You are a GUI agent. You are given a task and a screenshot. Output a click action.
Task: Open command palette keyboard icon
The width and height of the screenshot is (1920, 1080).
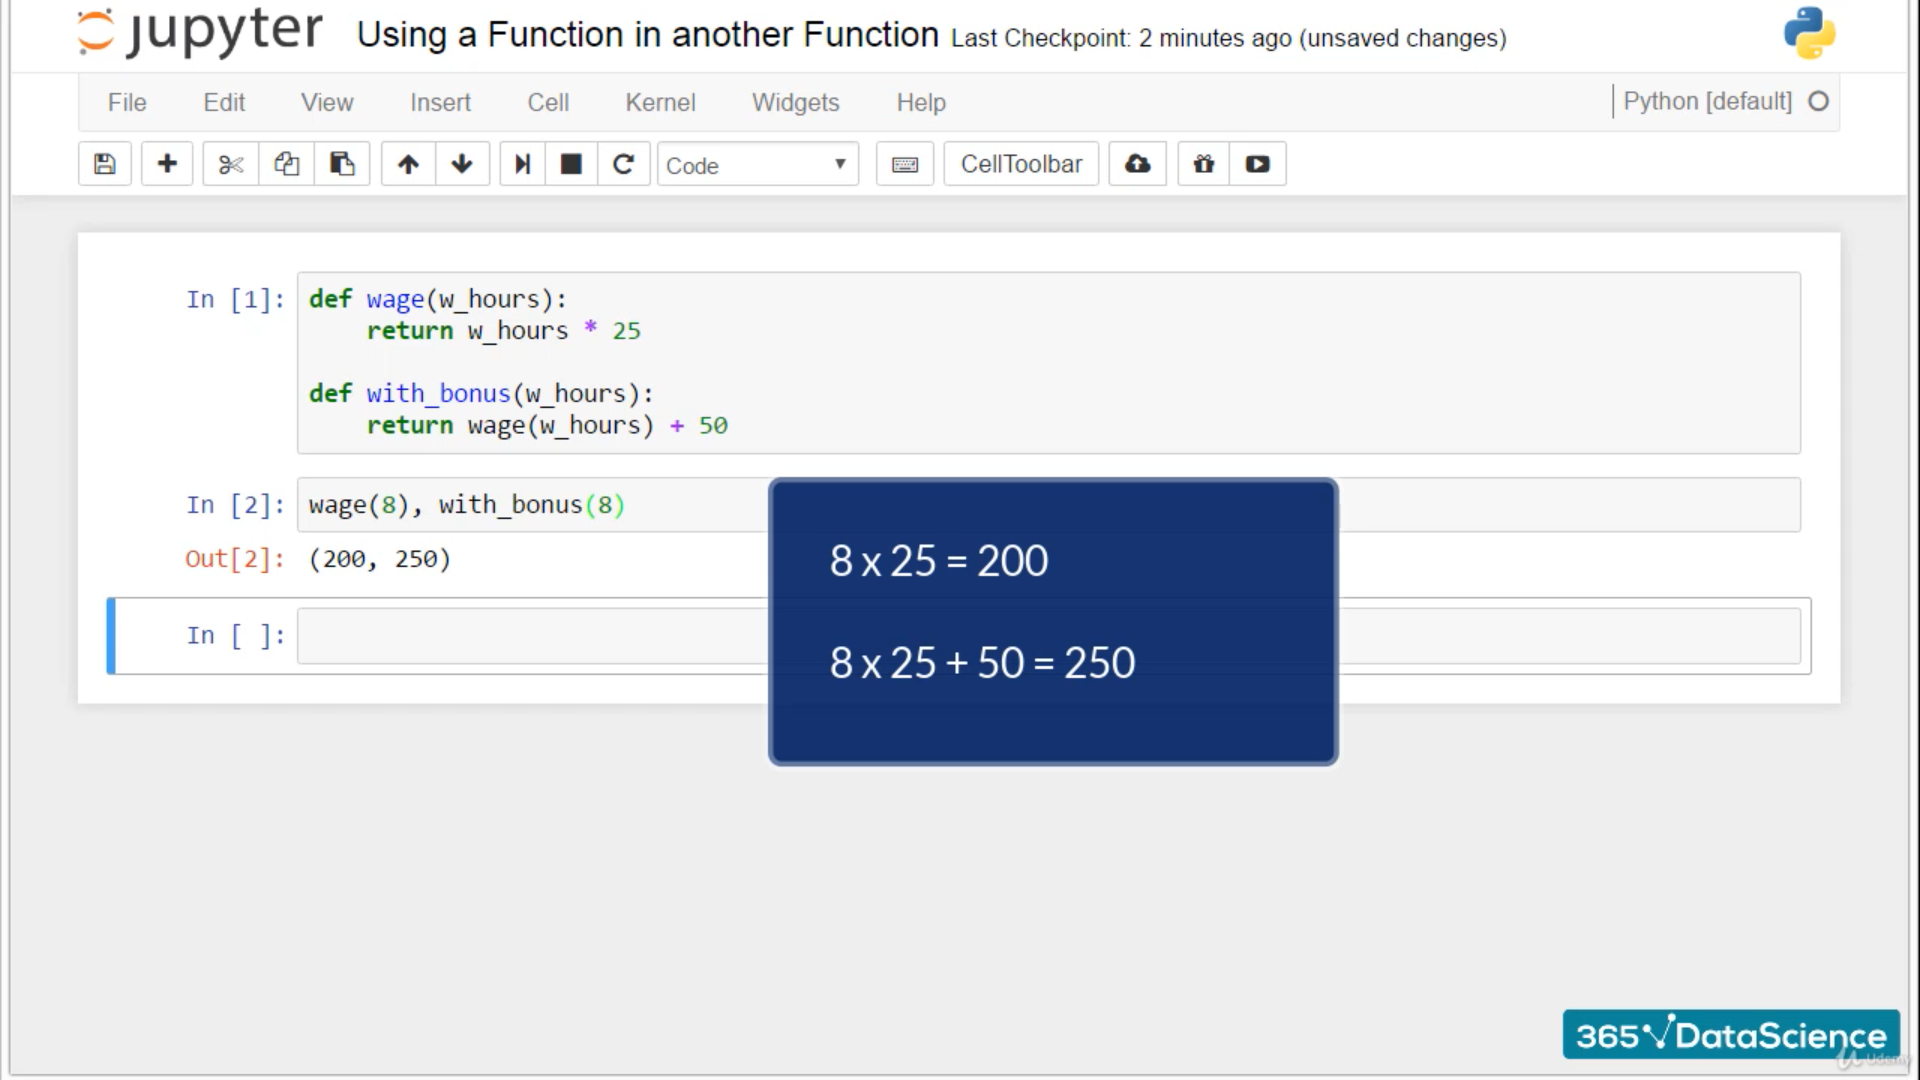coord(905,164)
